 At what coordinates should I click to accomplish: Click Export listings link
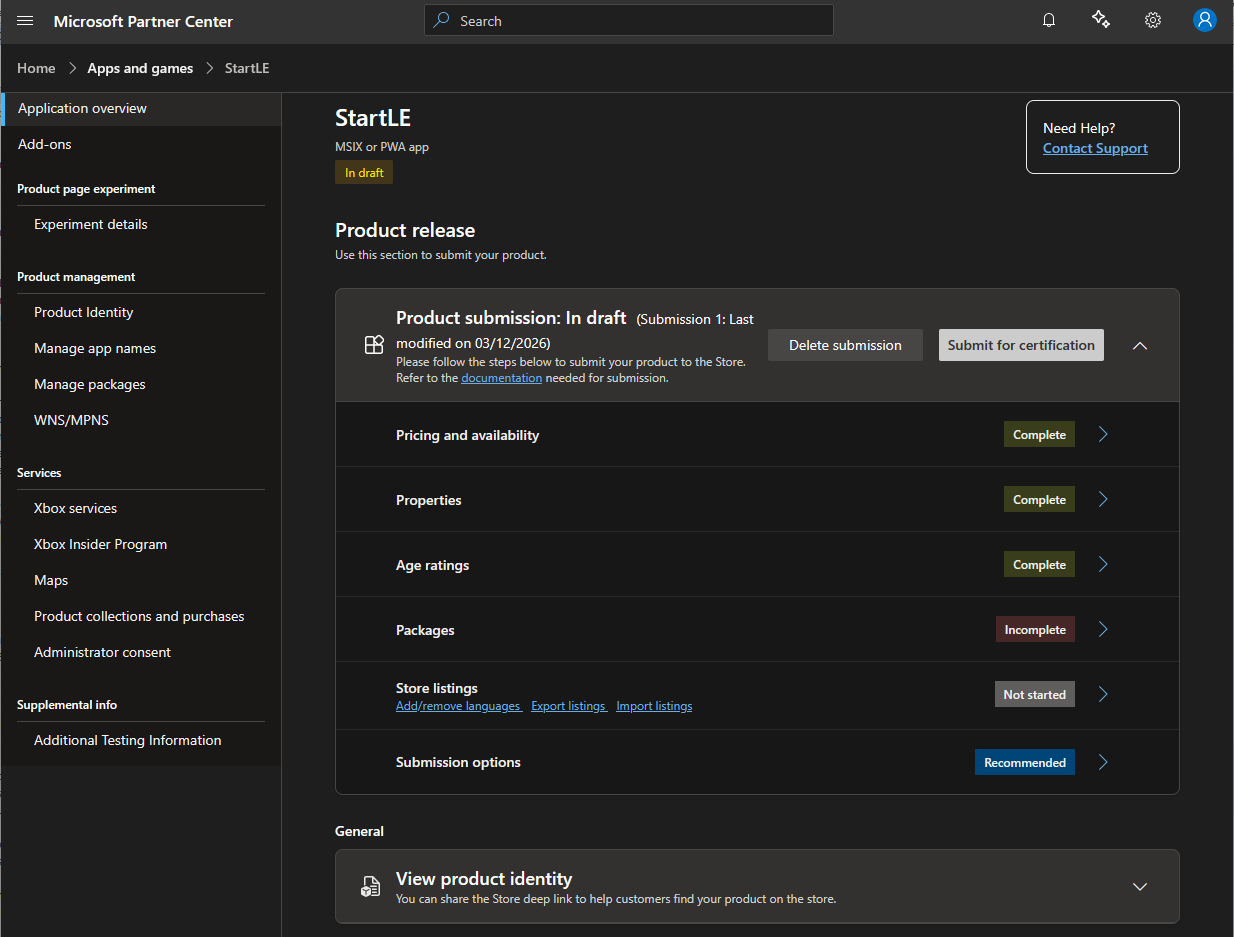point(569,706)
